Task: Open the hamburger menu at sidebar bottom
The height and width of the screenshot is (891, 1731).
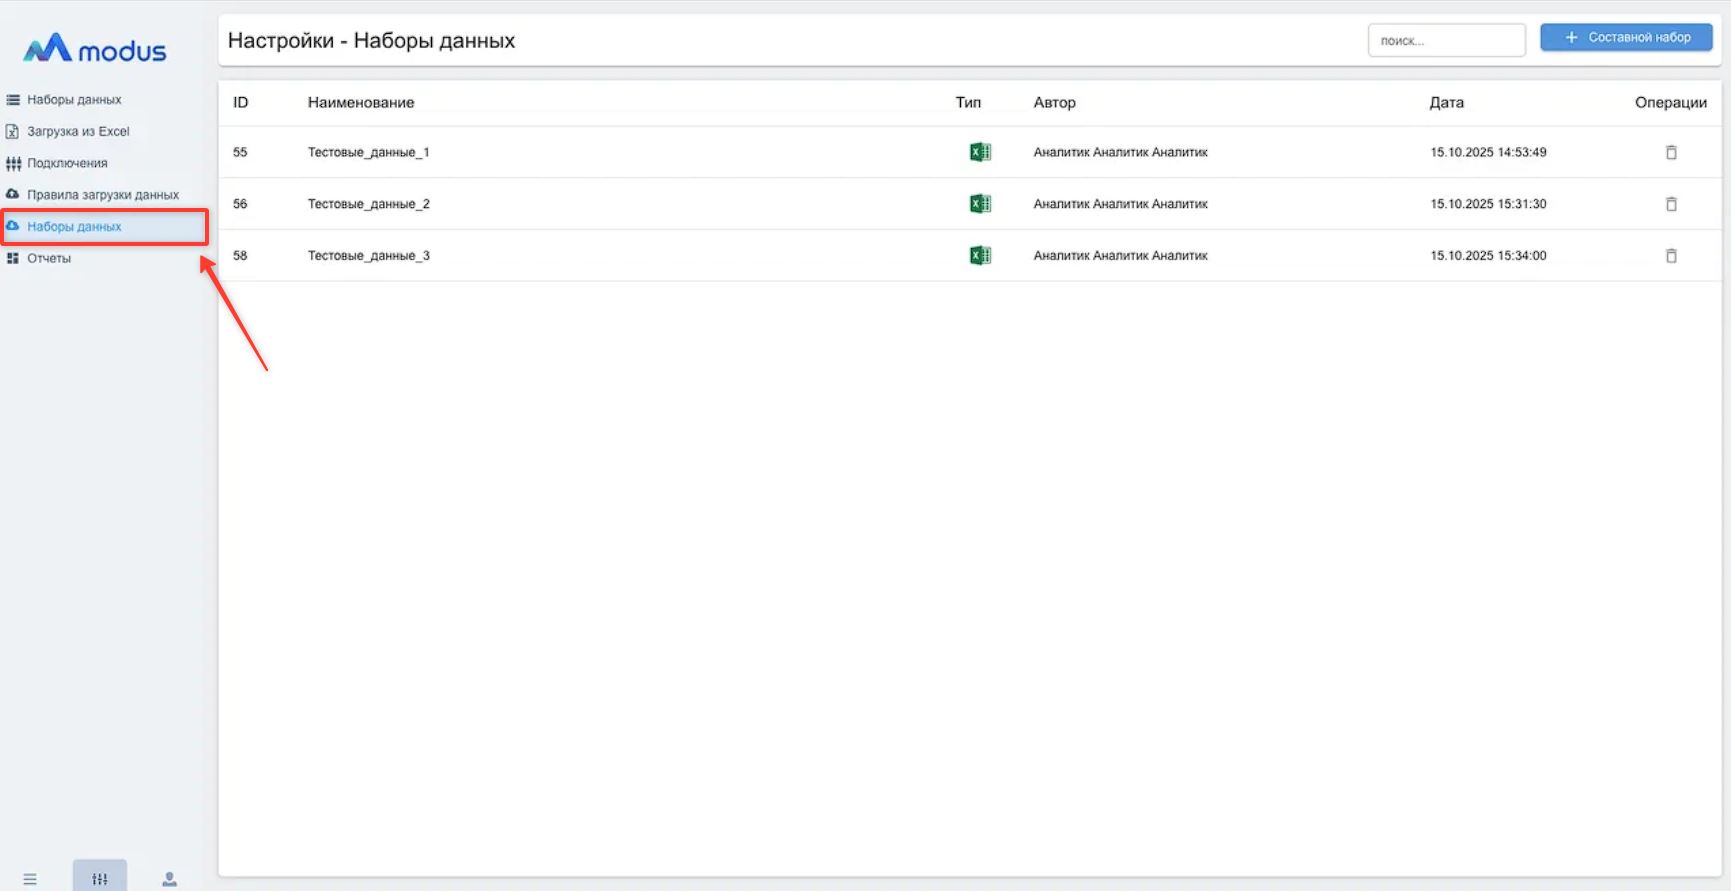Action: coord(30,879)
